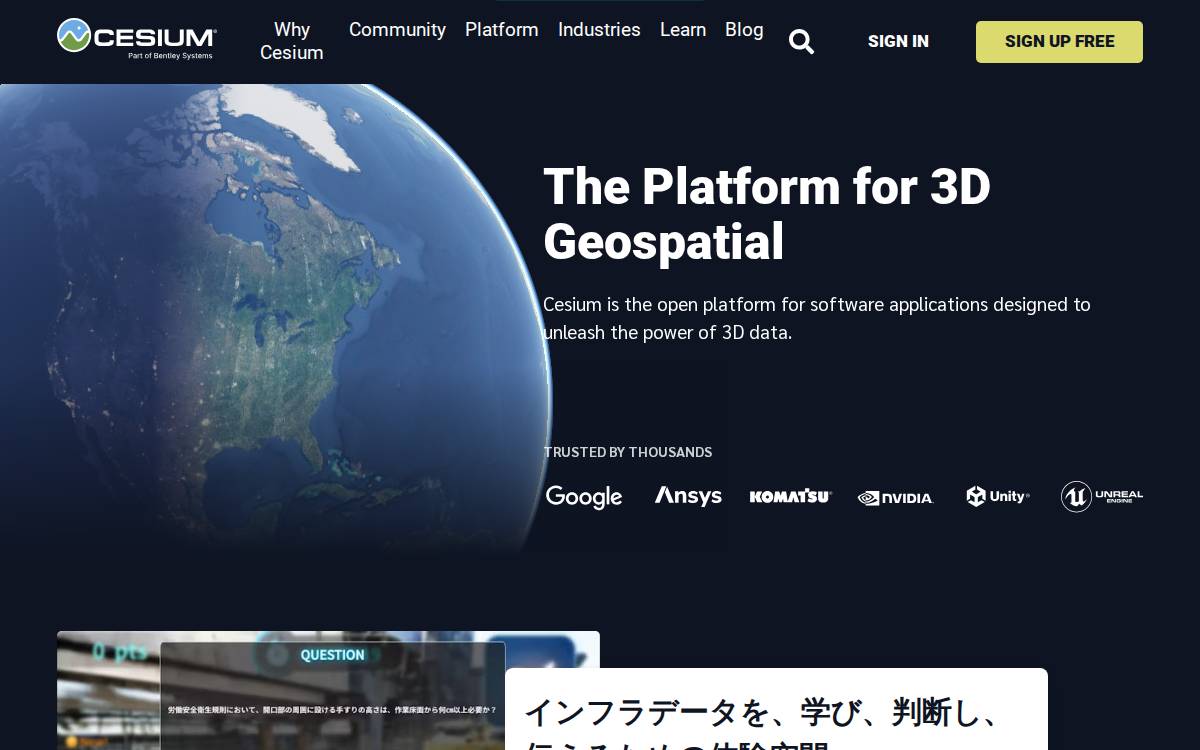The width and height of the screenshot is (1200, 750).
Task: Click the NVIDIA logo
Action: [x=895, y=498]
